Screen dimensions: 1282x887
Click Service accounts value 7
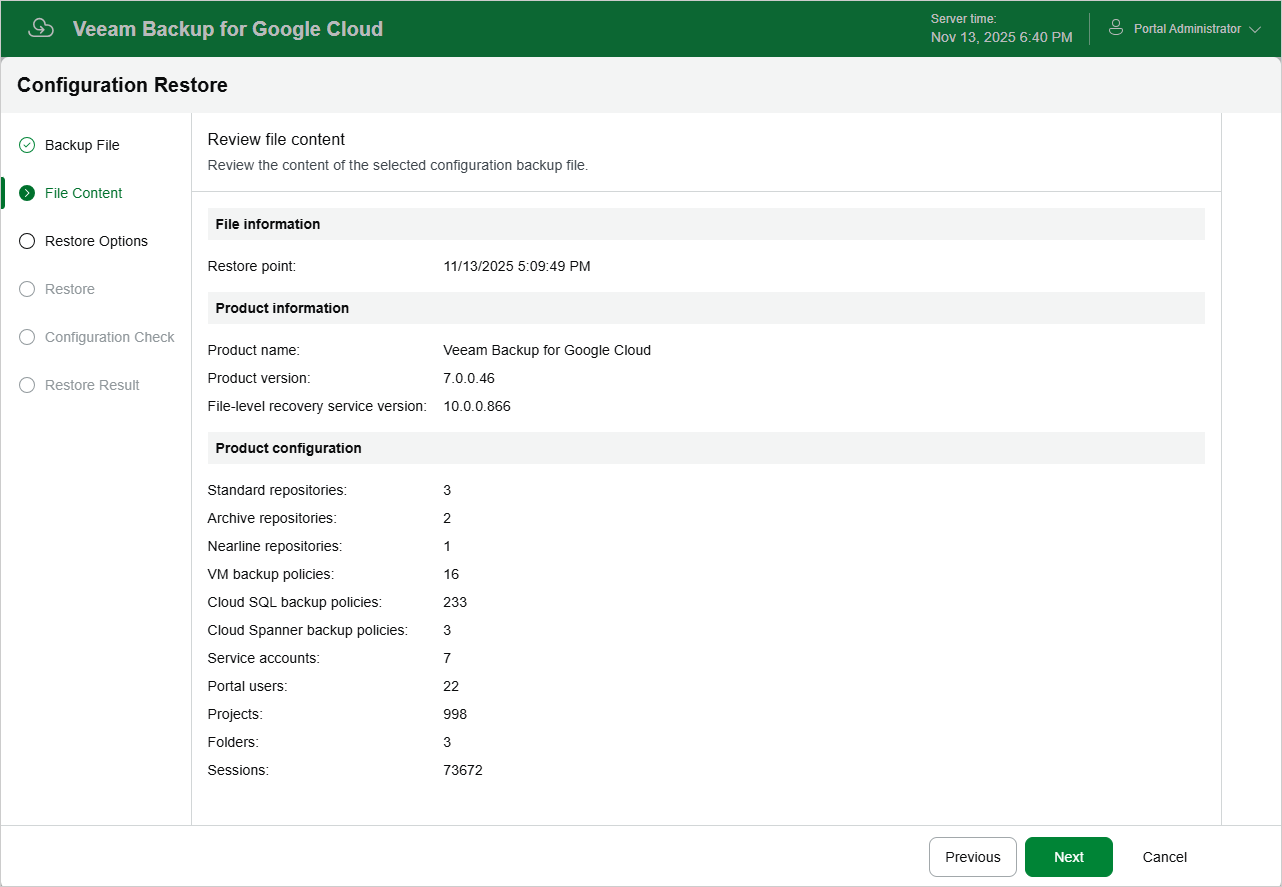coord(447,658)
